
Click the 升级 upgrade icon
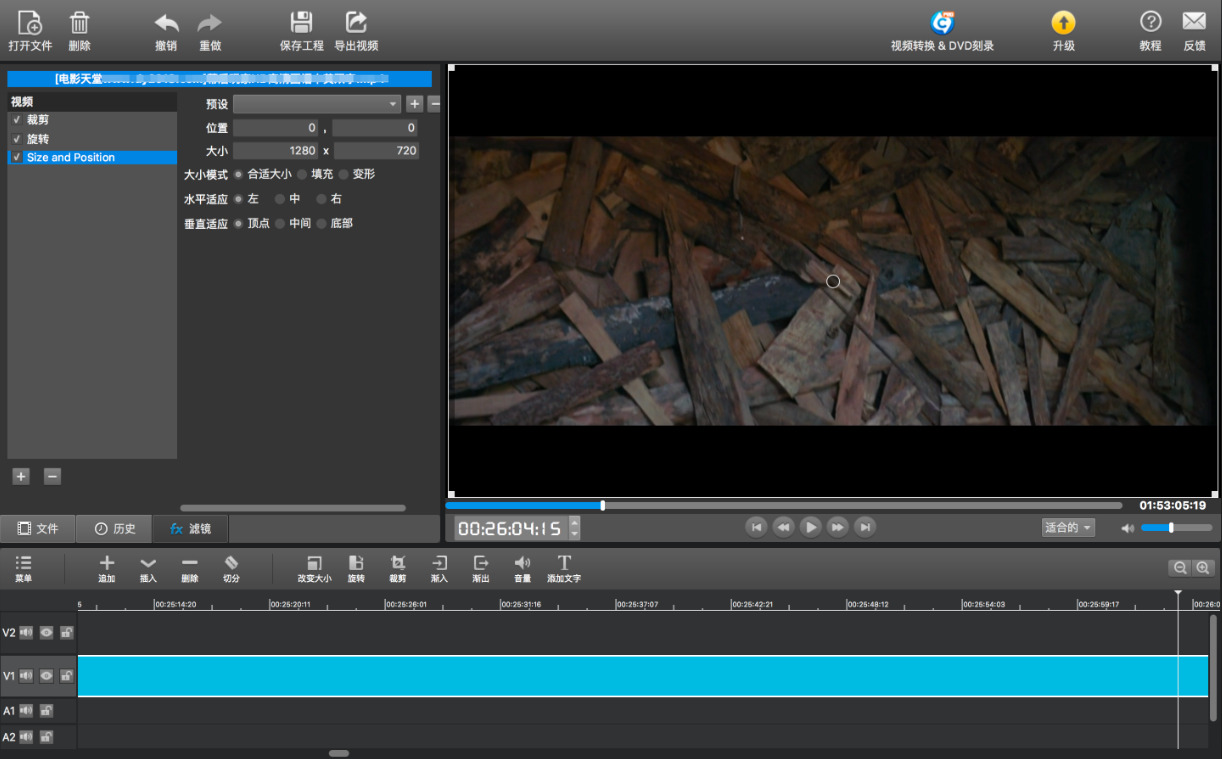click(x=1063, y=23)
